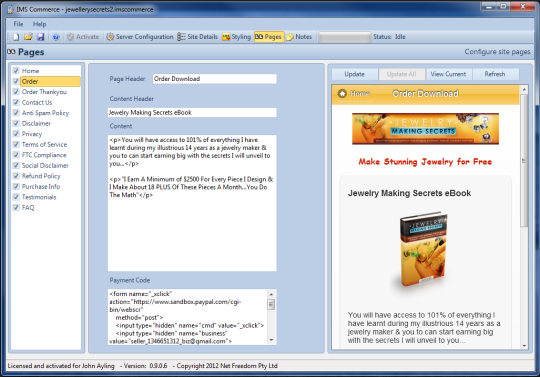Click the Content Header input field
The height and width of the screenshot is (377, 540).
click(192, 113)
